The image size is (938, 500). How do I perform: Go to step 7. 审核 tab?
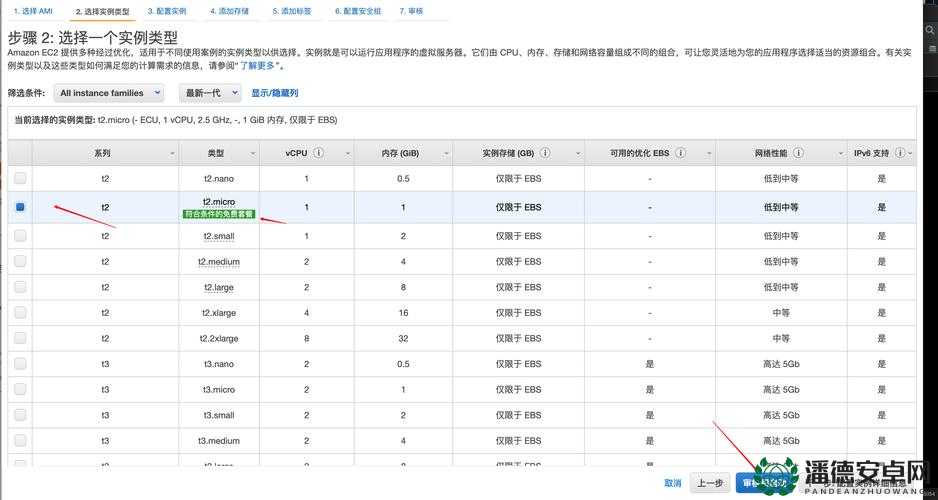412,11
